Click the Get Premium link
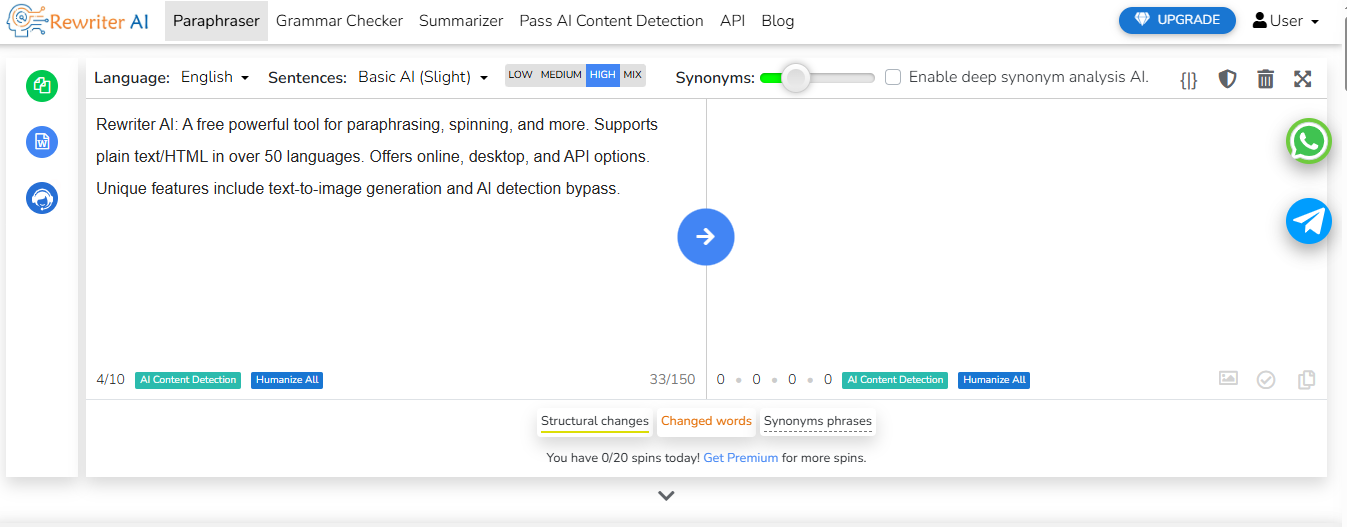This screenshot has height=527, width=1347. (740, 458)
